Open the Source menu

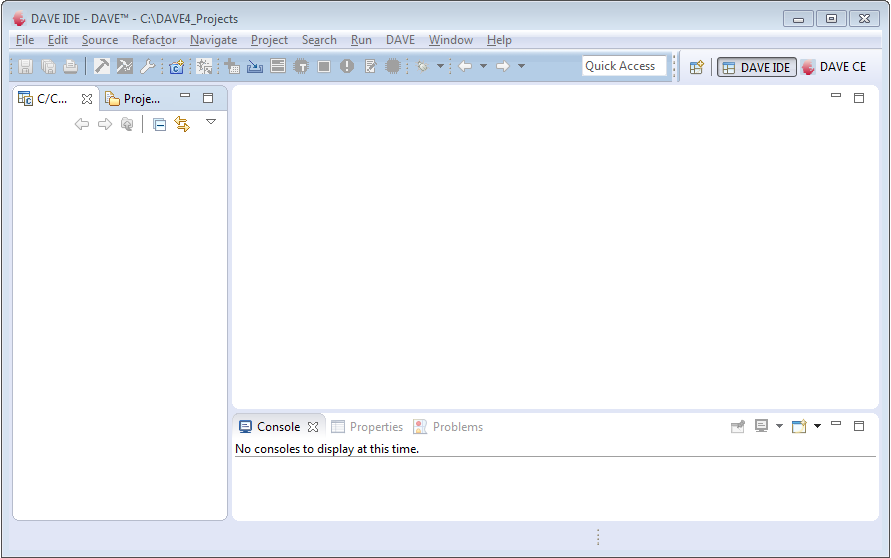click(x=100, y=40)
